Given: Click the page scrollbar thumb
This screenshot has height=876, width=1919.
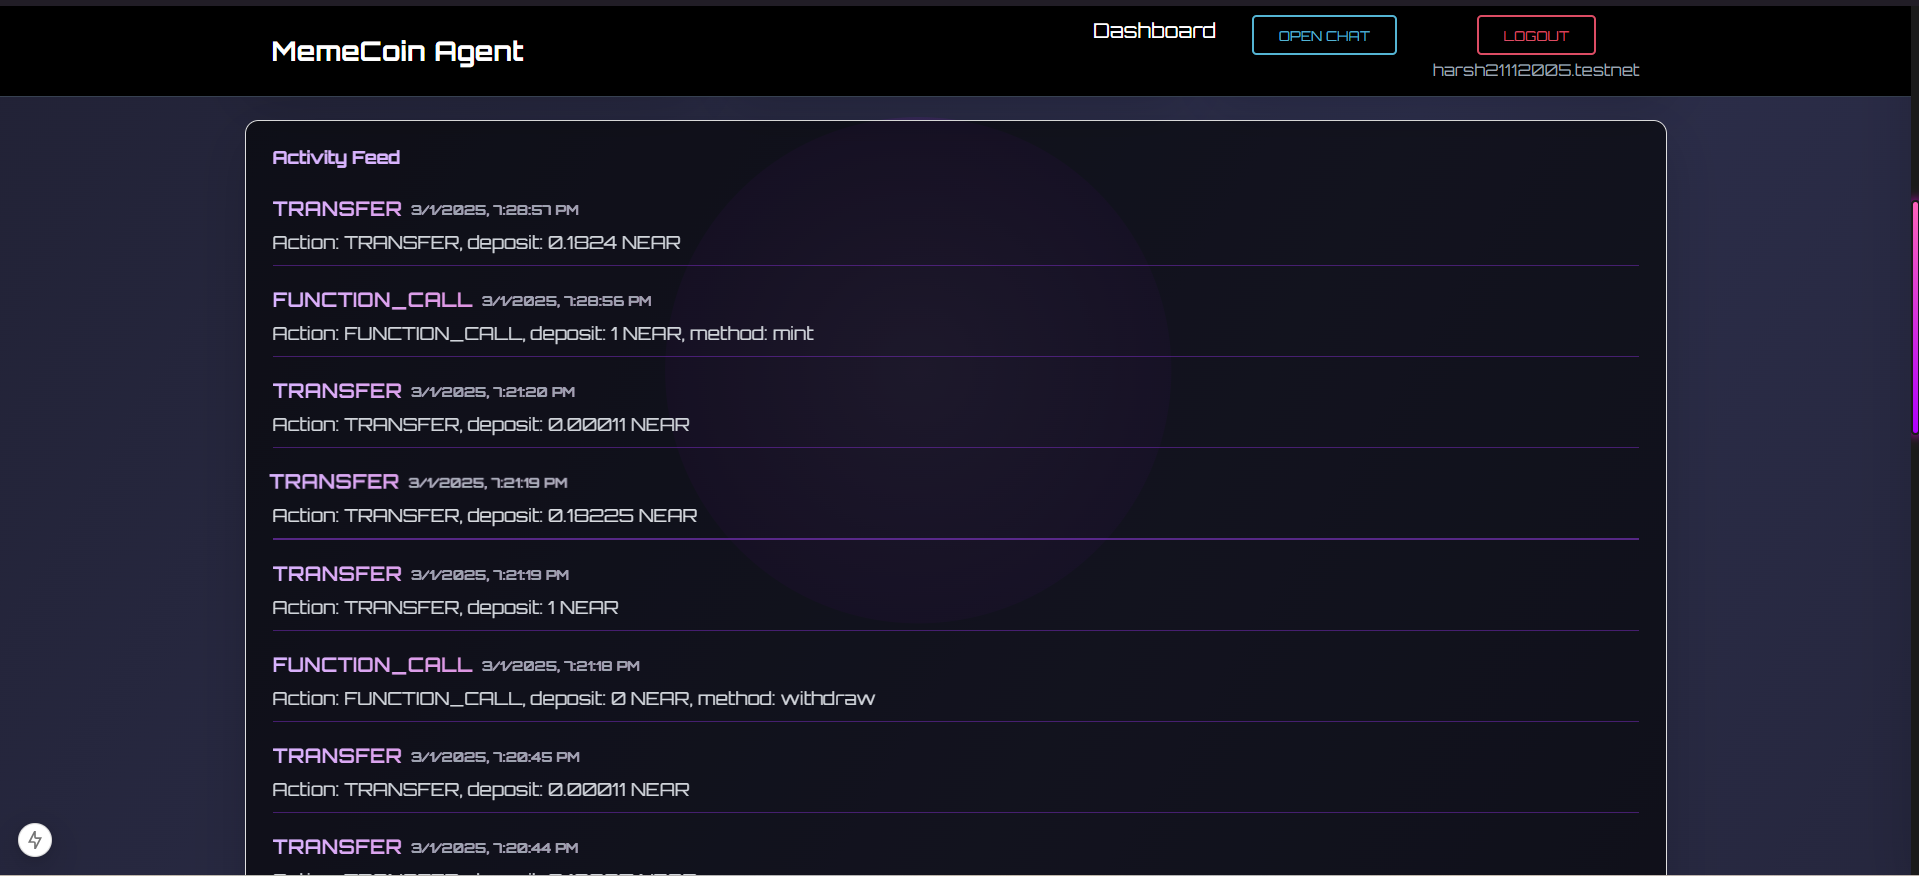Looking at the screenshot, I should point(1914,317).
